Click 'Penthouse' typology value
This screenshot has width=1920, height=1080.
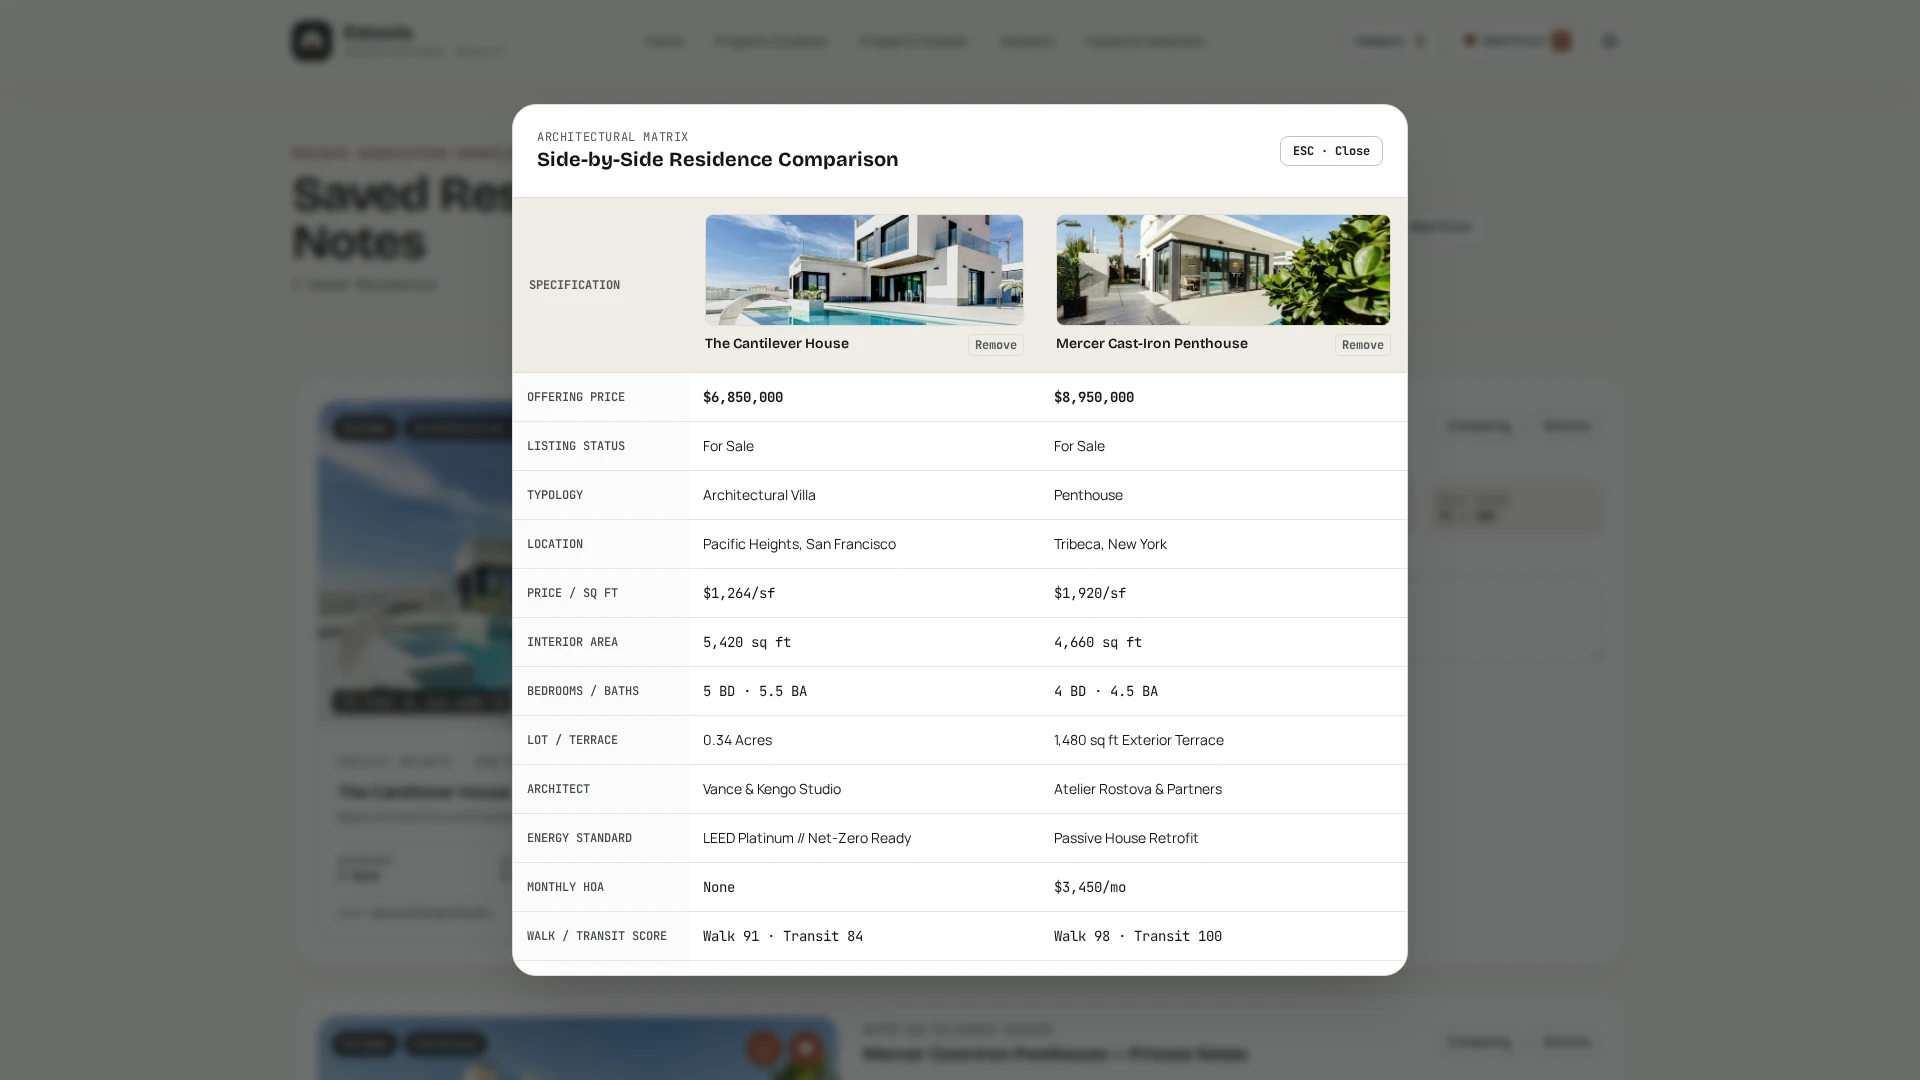[1088, 495]
